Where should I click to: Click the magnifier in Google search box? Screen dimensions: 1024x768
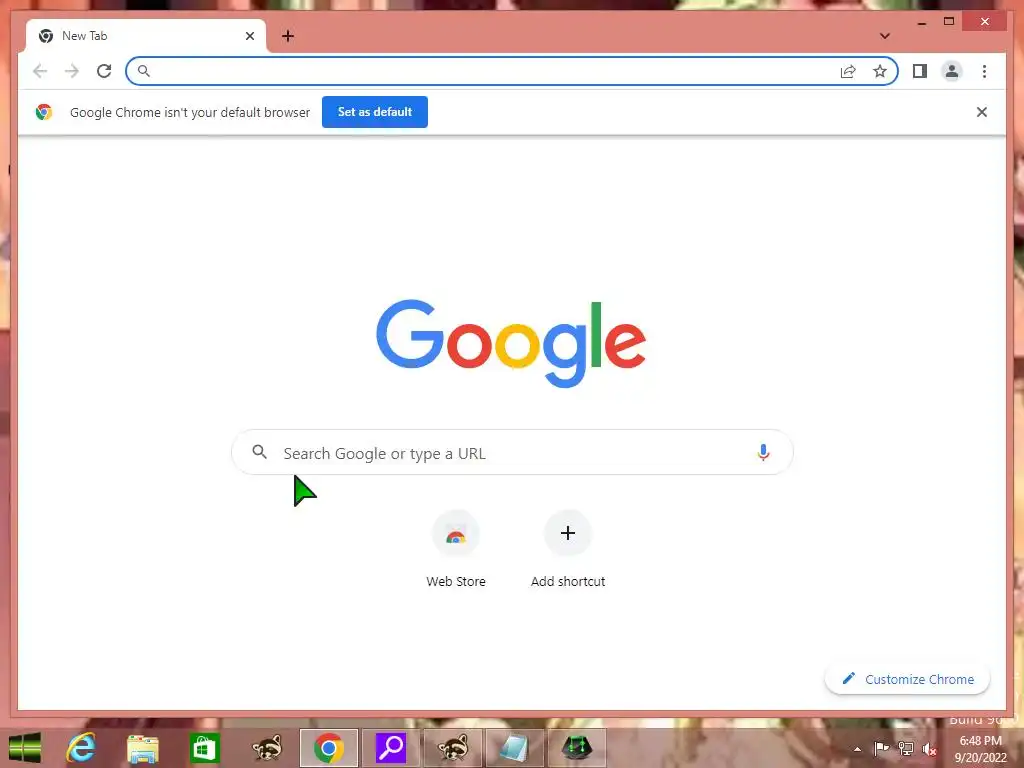259,451
